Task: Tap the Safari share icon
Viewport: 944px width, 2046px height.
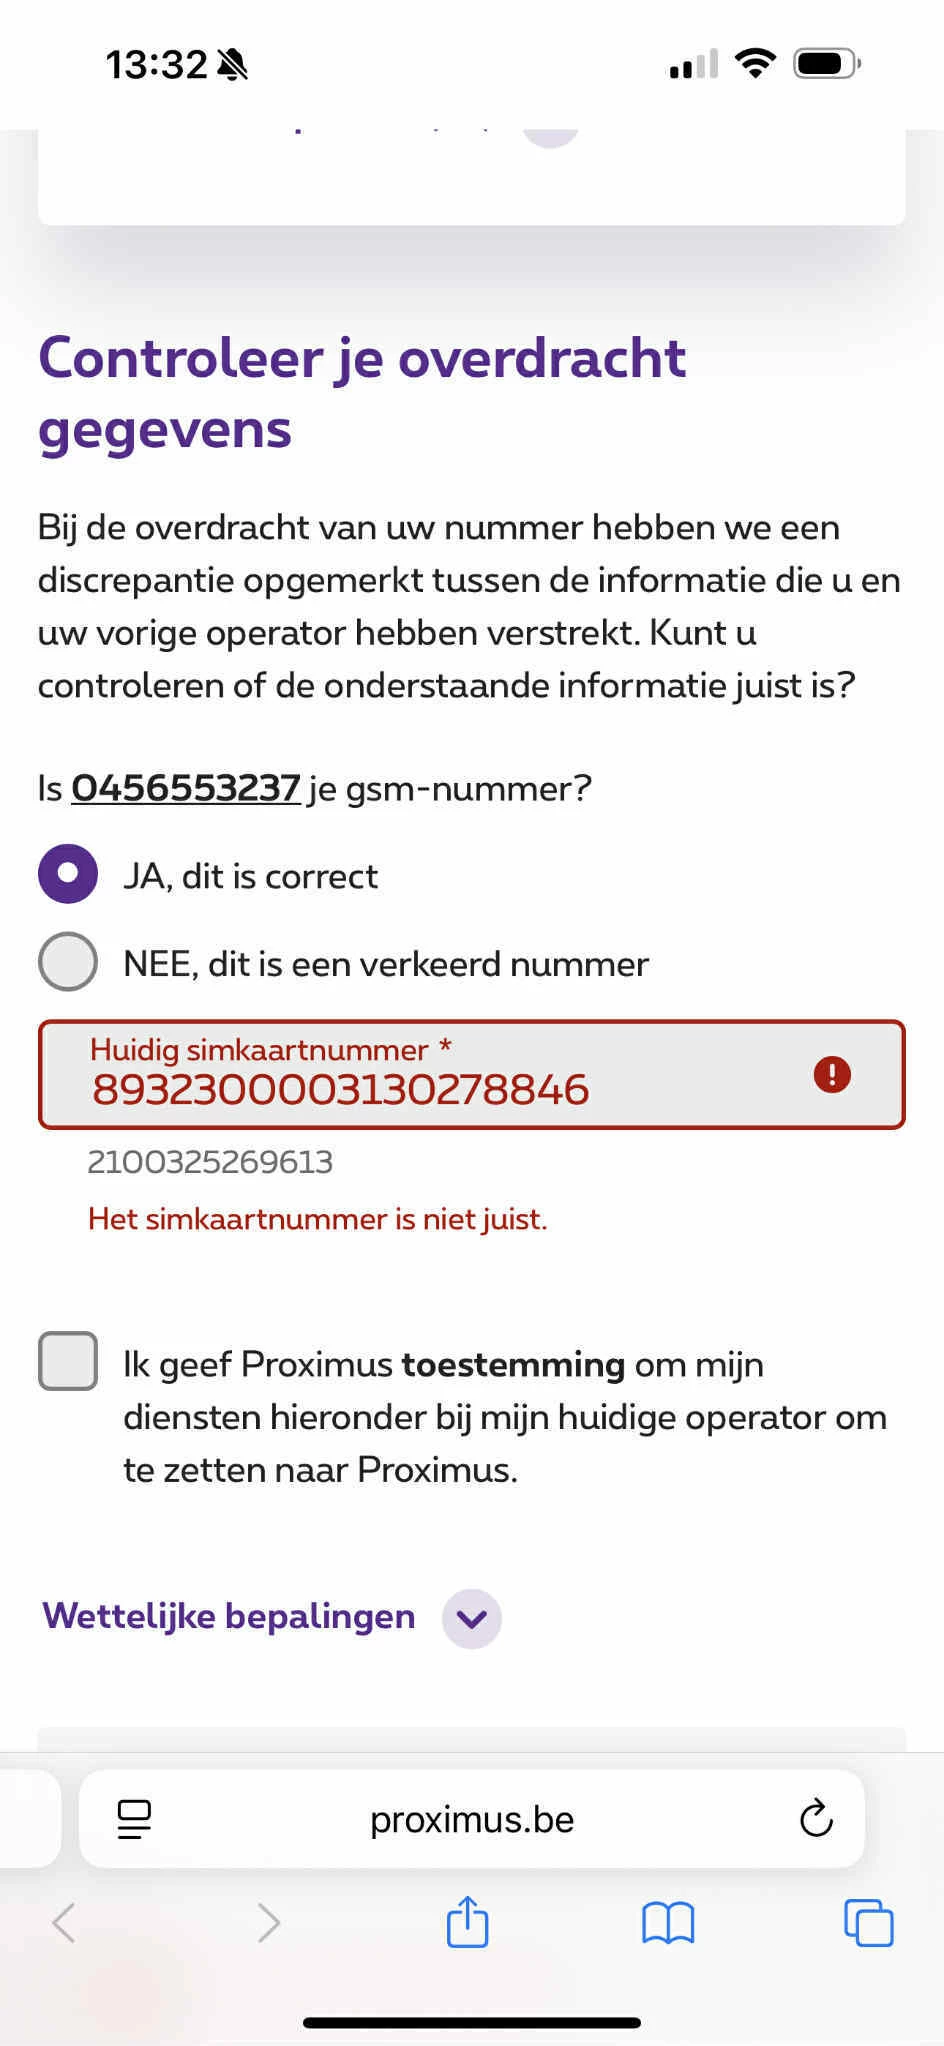Action: [x=467, y=1922]
